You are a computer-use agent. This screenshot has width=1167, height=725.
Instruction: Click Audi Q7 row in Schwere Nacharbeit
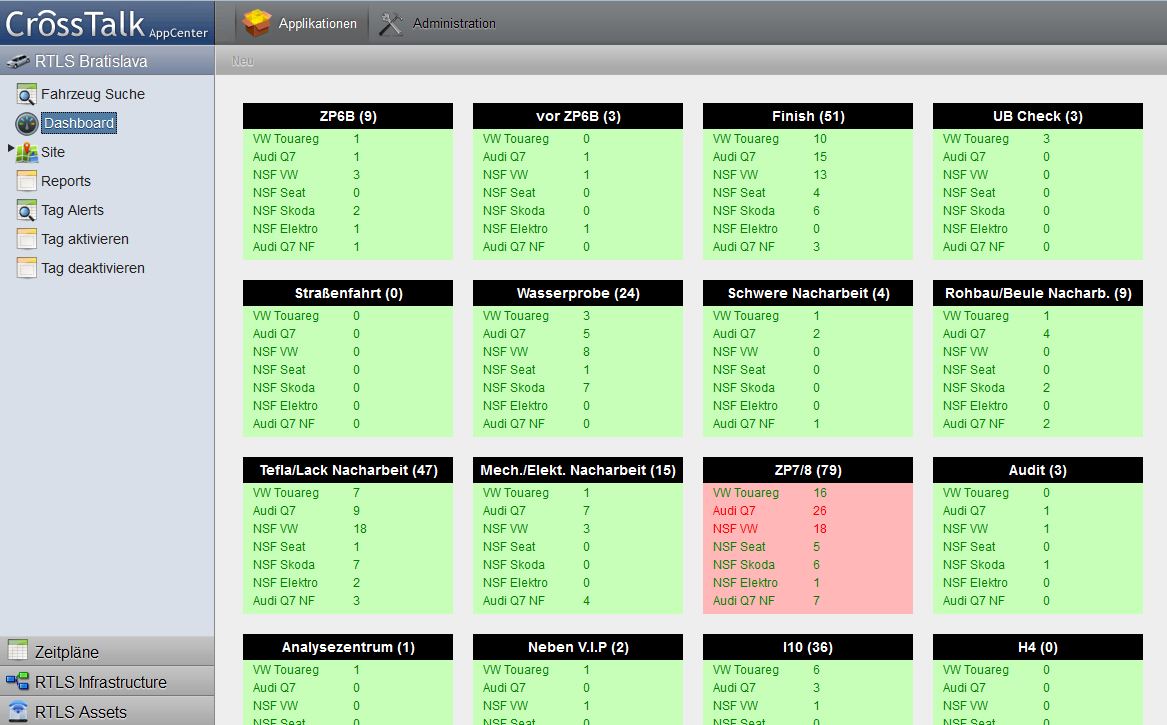pyautogui.click(x=808, y=333)
